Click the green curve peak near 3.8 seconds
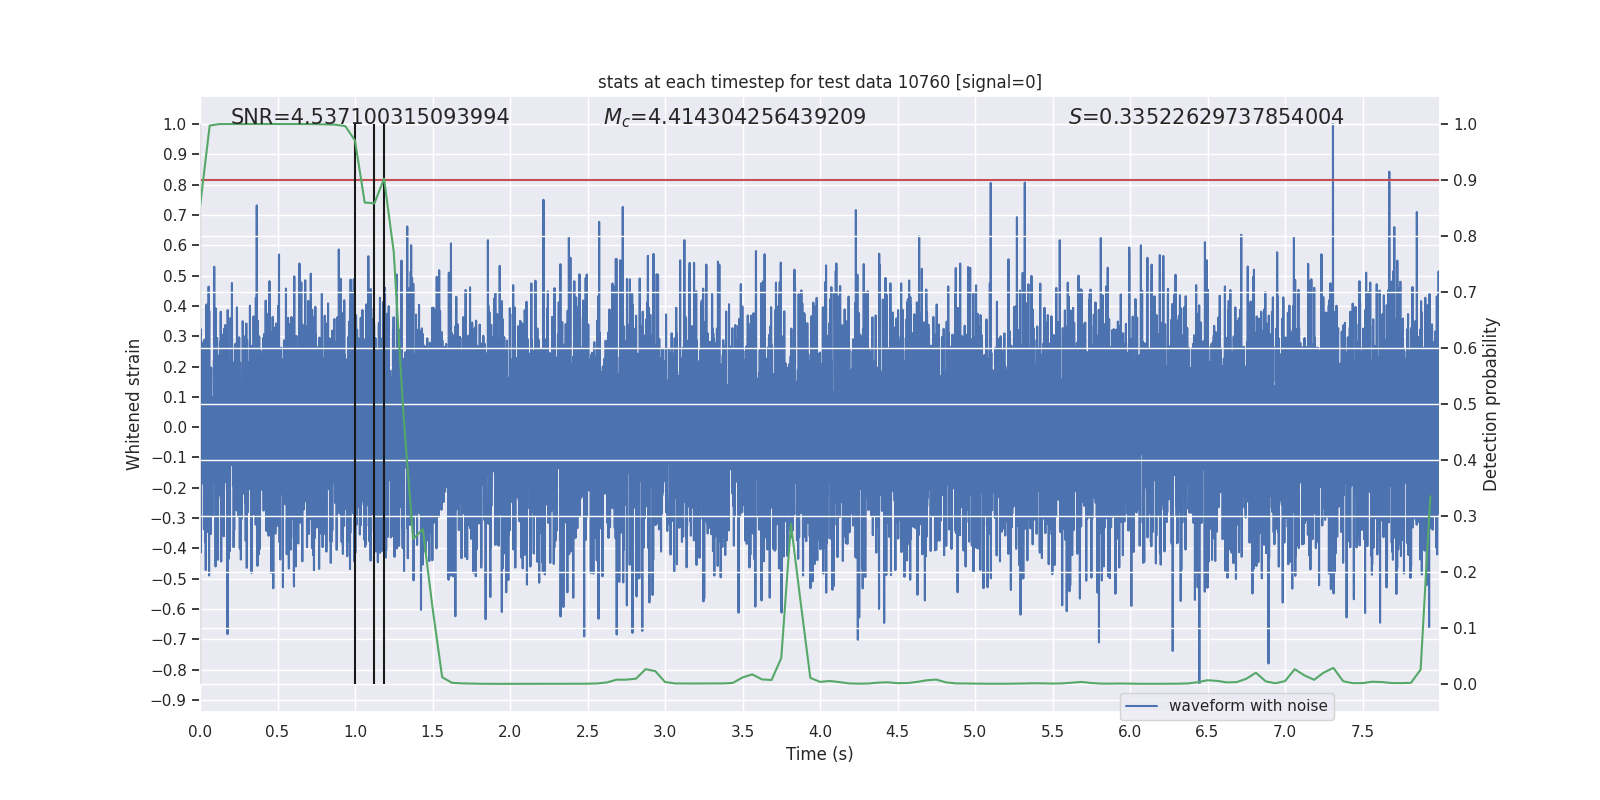Viewport: 1600px width, 800px height. 790,525
